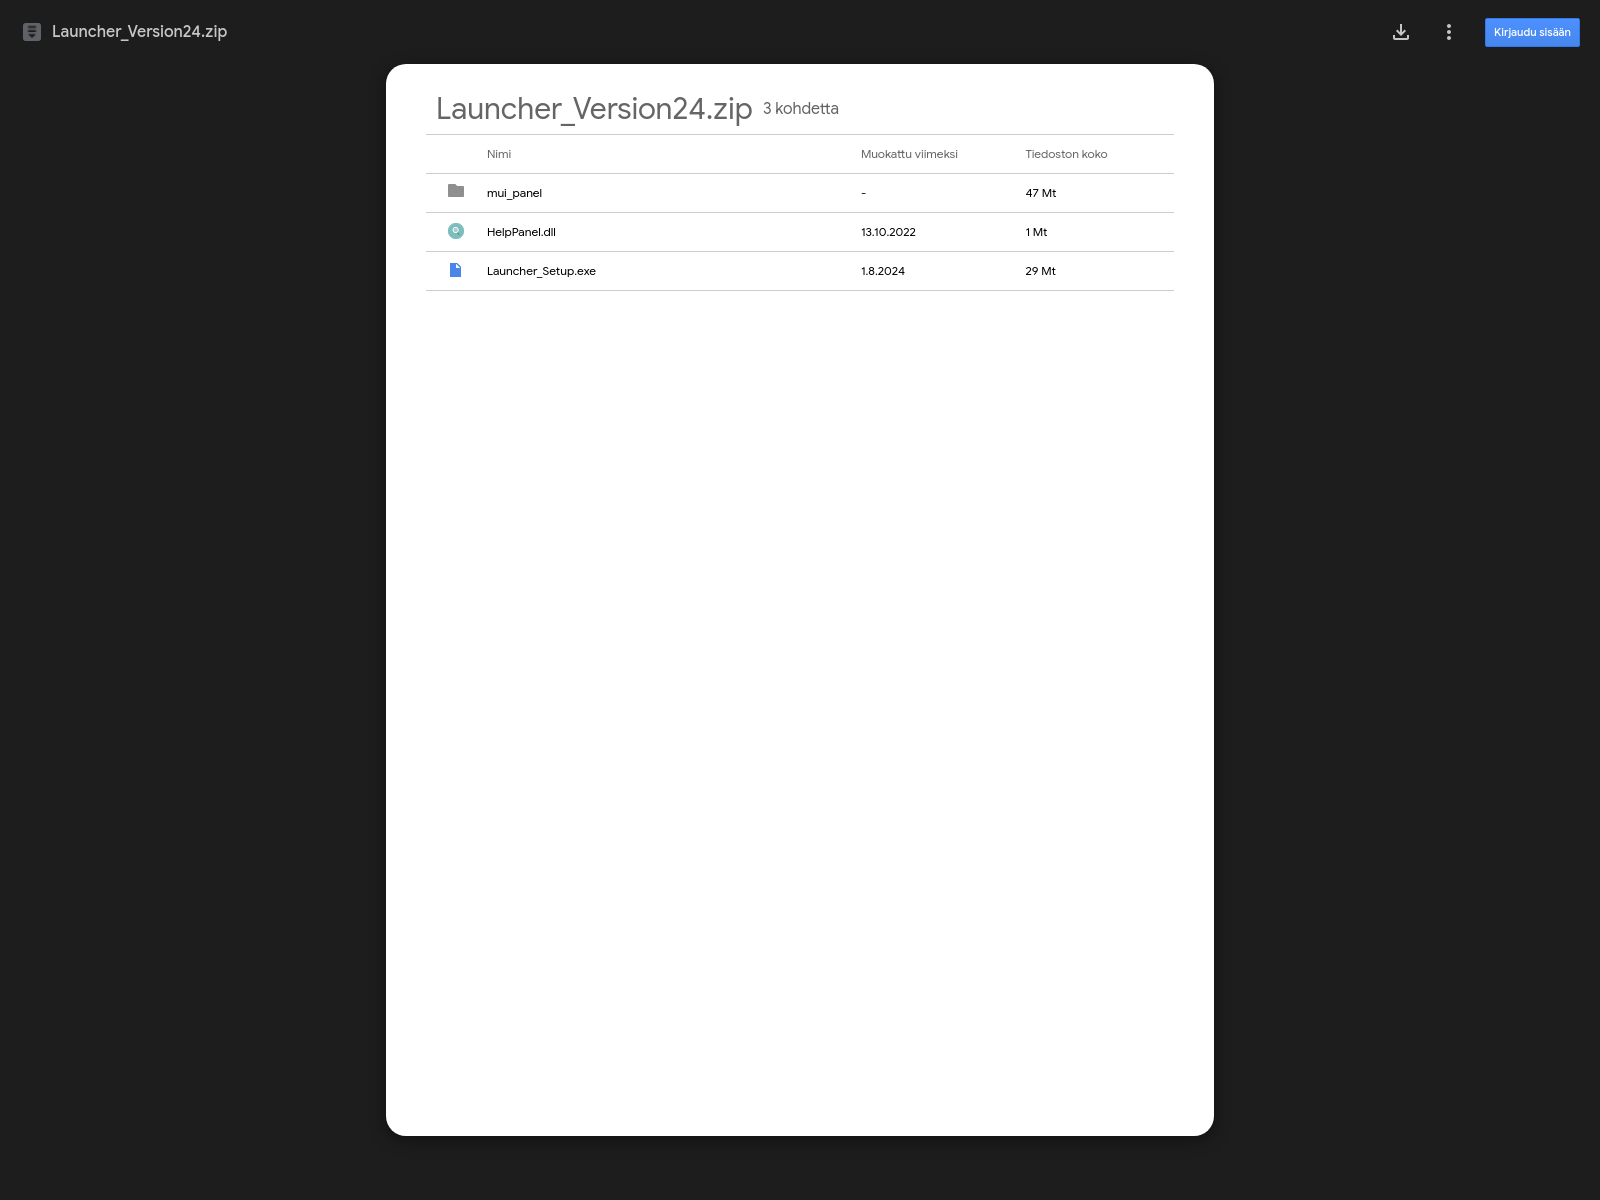
Task: Click the Launcher_Version24.zip title in top bar
Action: pos(139,32)
